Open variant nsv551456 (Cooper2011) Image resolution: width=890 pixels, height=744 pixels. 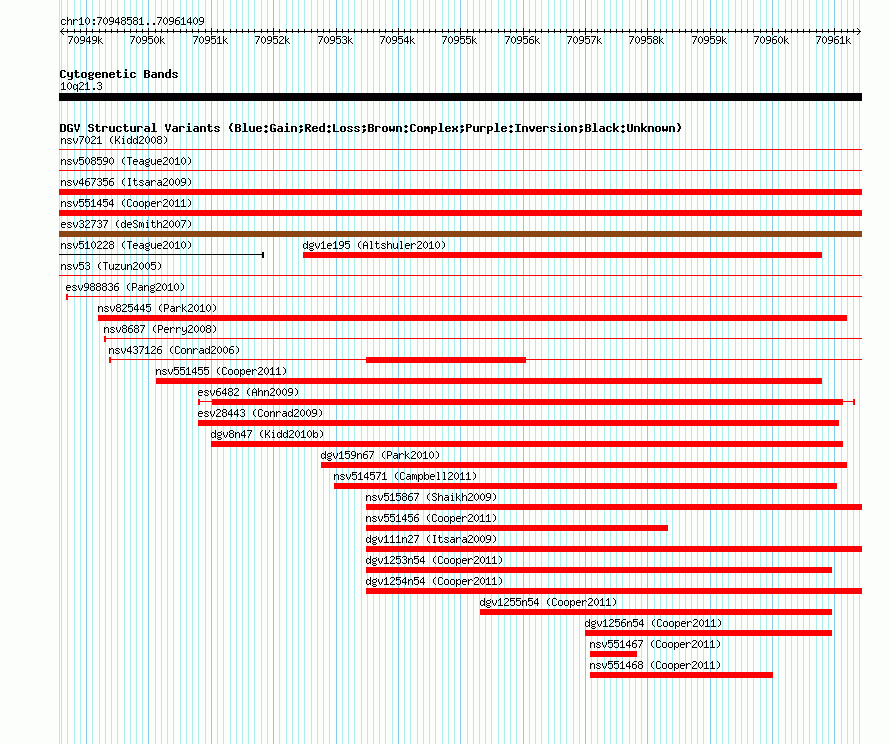click(x=431, y=518)
